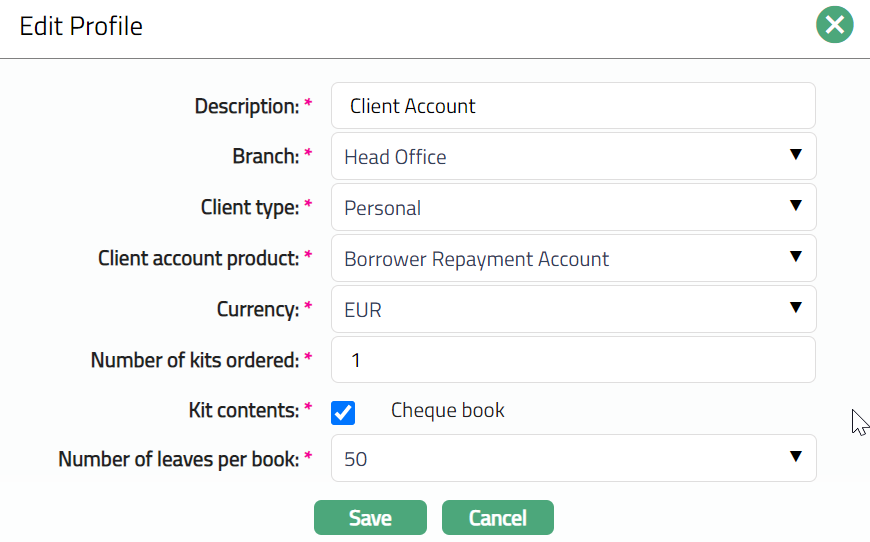This screenshot has height=542, width=870.
Task: Click the Branch field label
Action: tap(265, 157)
